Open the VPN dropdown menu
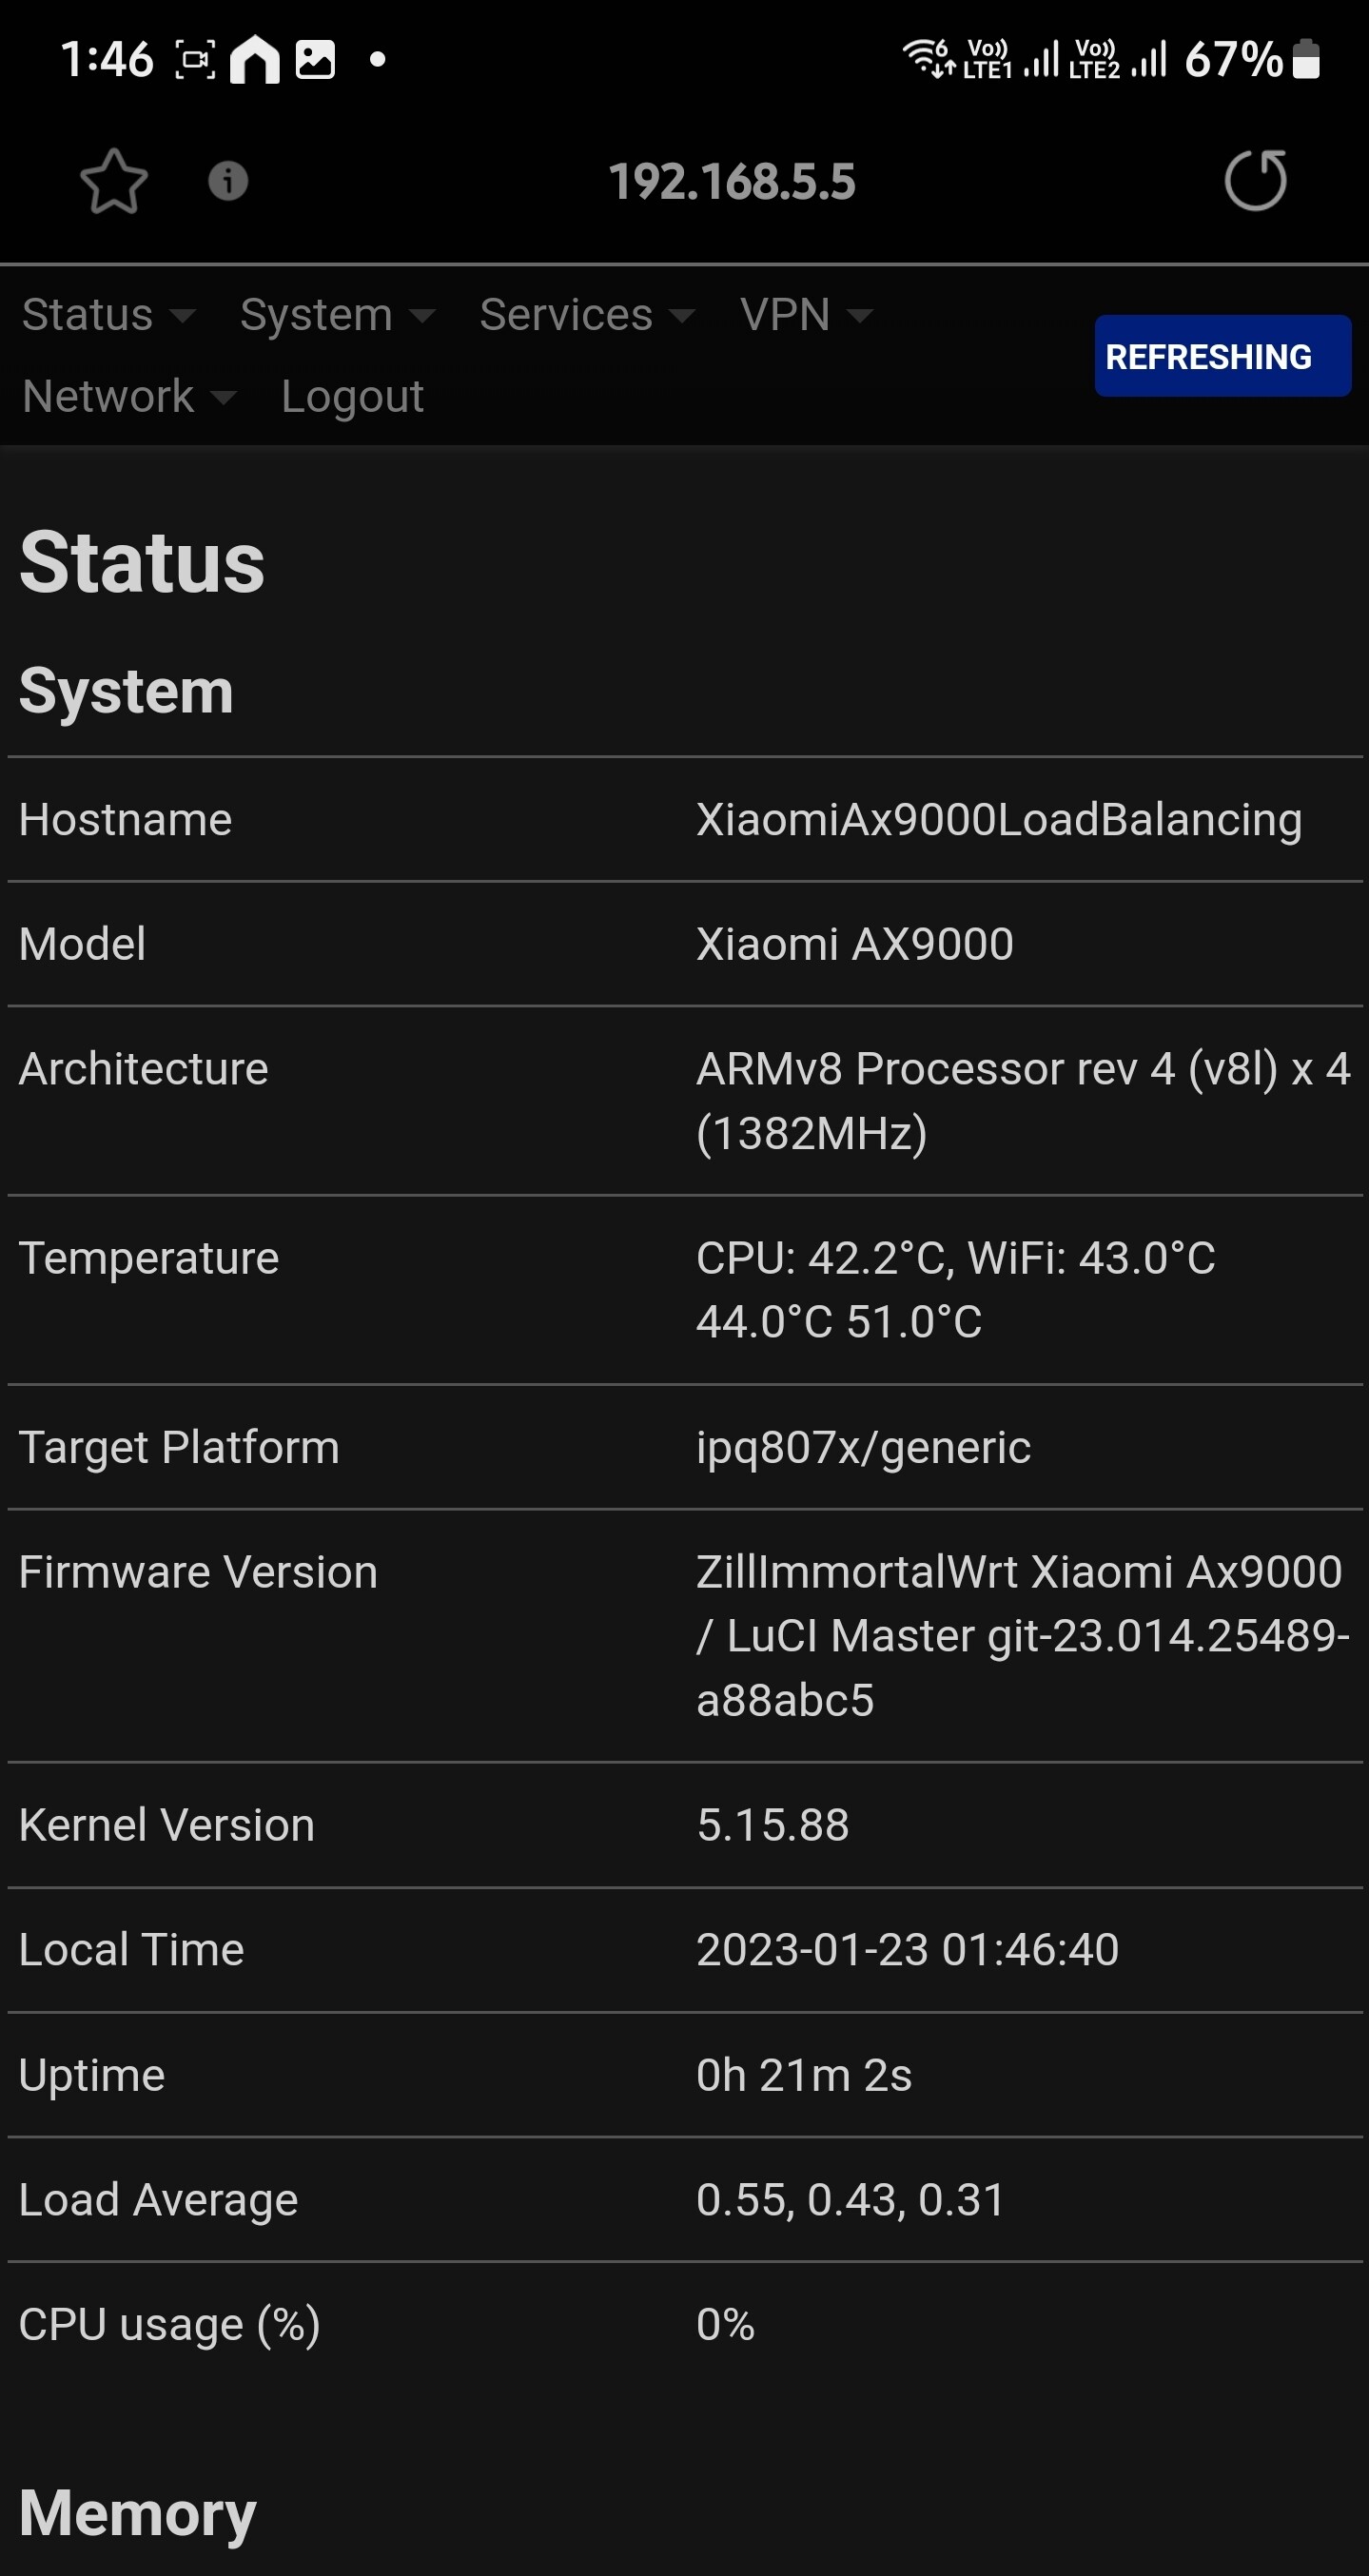The width and height of the screenshot is (1369, 2576). click(x=806, y=314)
